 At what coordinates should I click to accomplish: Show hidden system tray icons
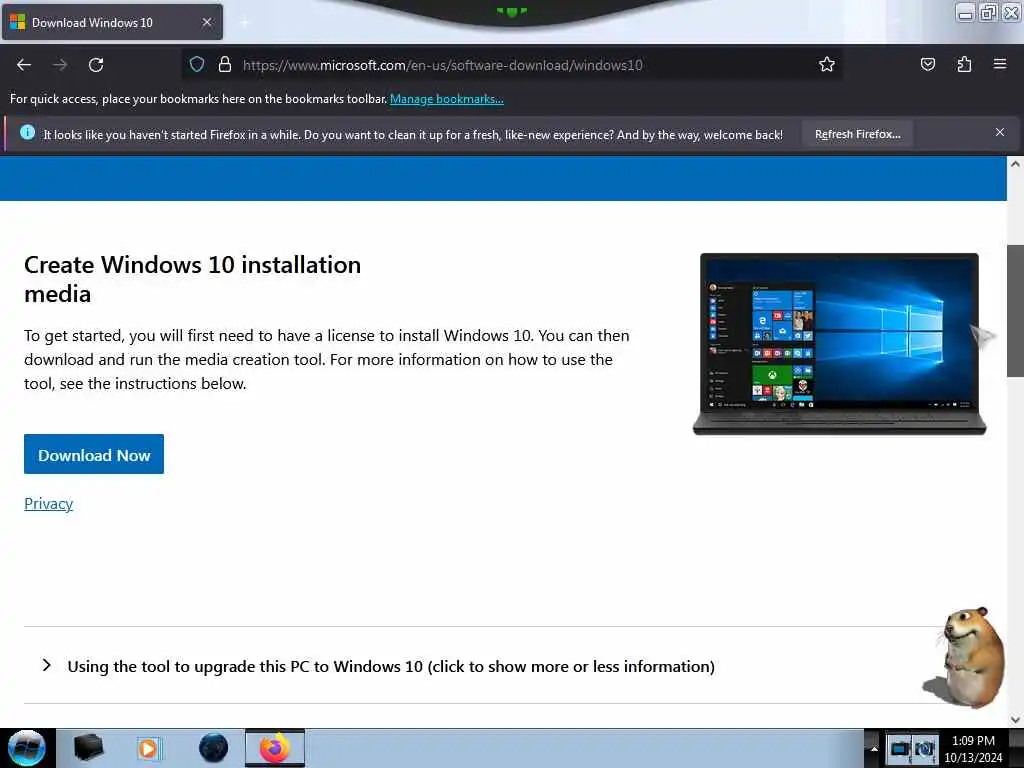pos(874,748)
